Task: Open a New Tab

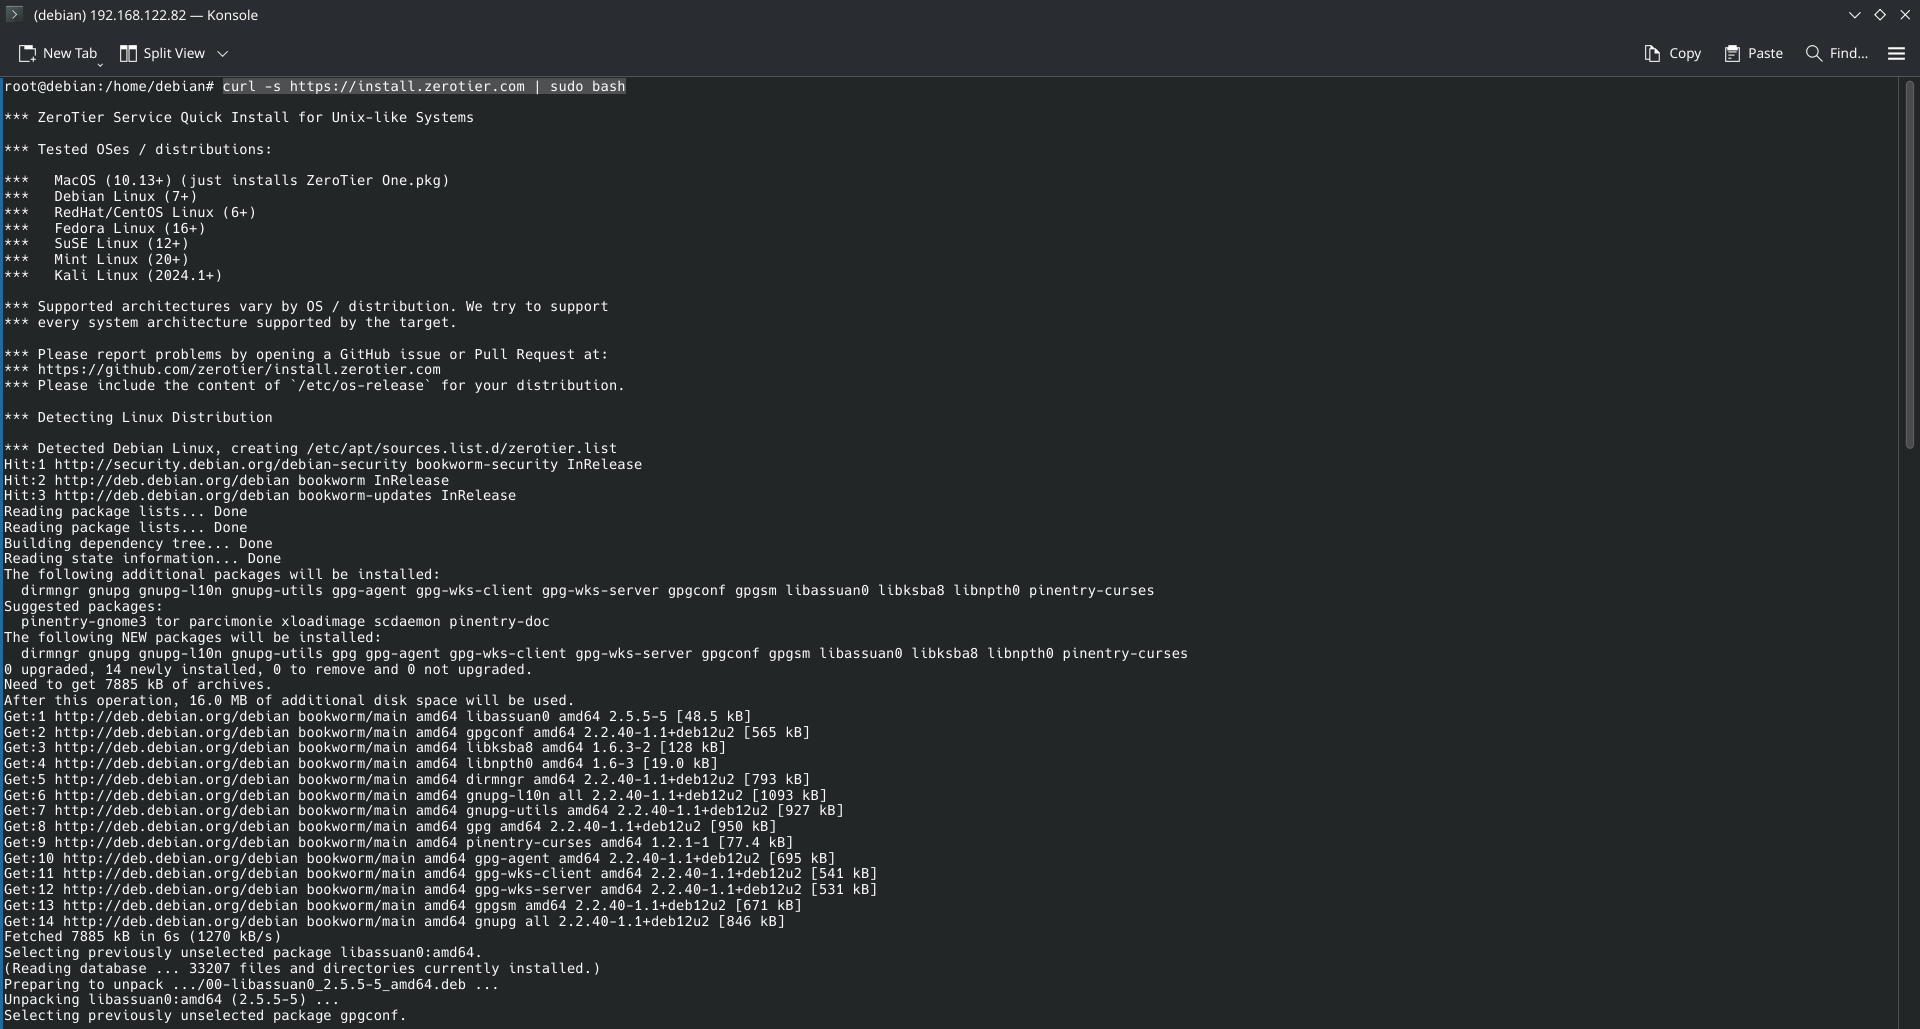Action: pyautogui.click(x=58, y=53)
